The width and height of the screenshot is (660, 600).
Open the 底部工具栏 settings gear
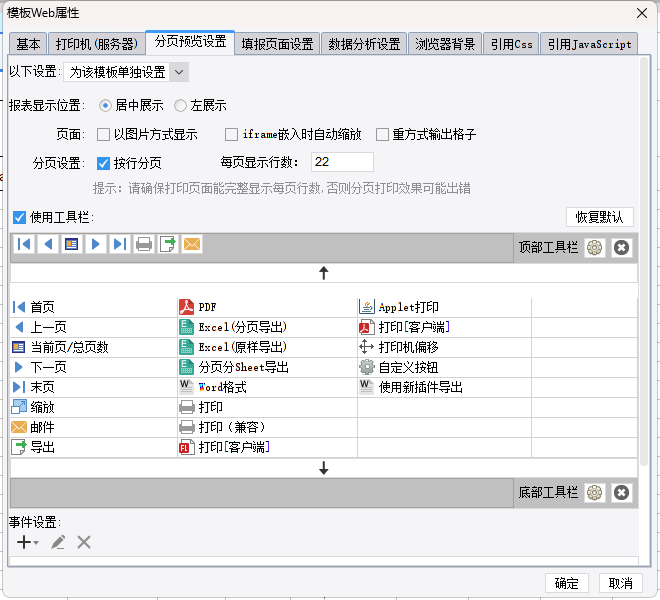tap(594, 492)
